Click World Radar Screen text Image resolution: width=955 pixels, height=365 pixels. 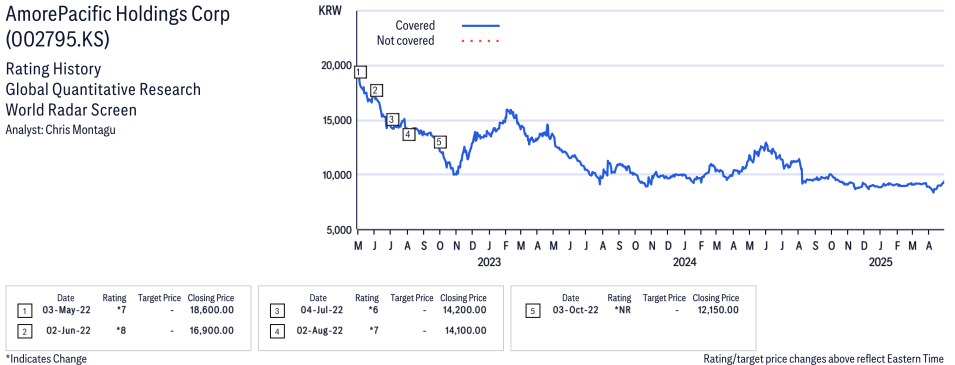click(x=71, y=110)
